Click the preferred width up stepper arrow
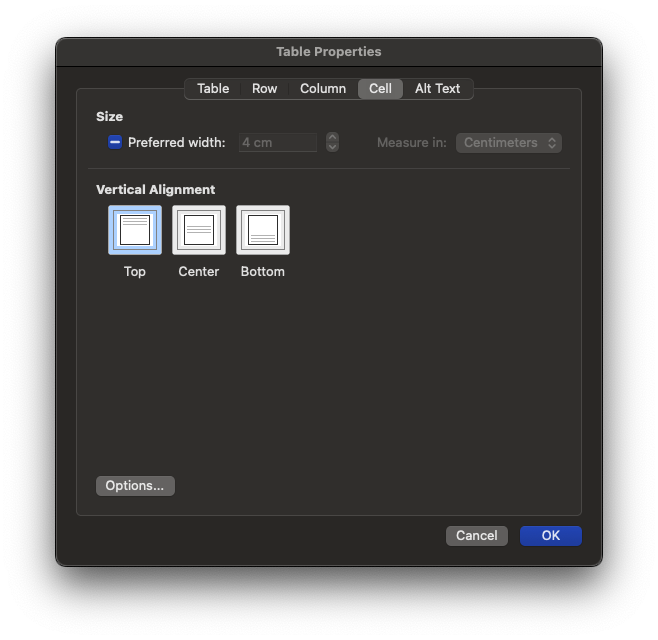The image size is (658, 640). [332, 138]
